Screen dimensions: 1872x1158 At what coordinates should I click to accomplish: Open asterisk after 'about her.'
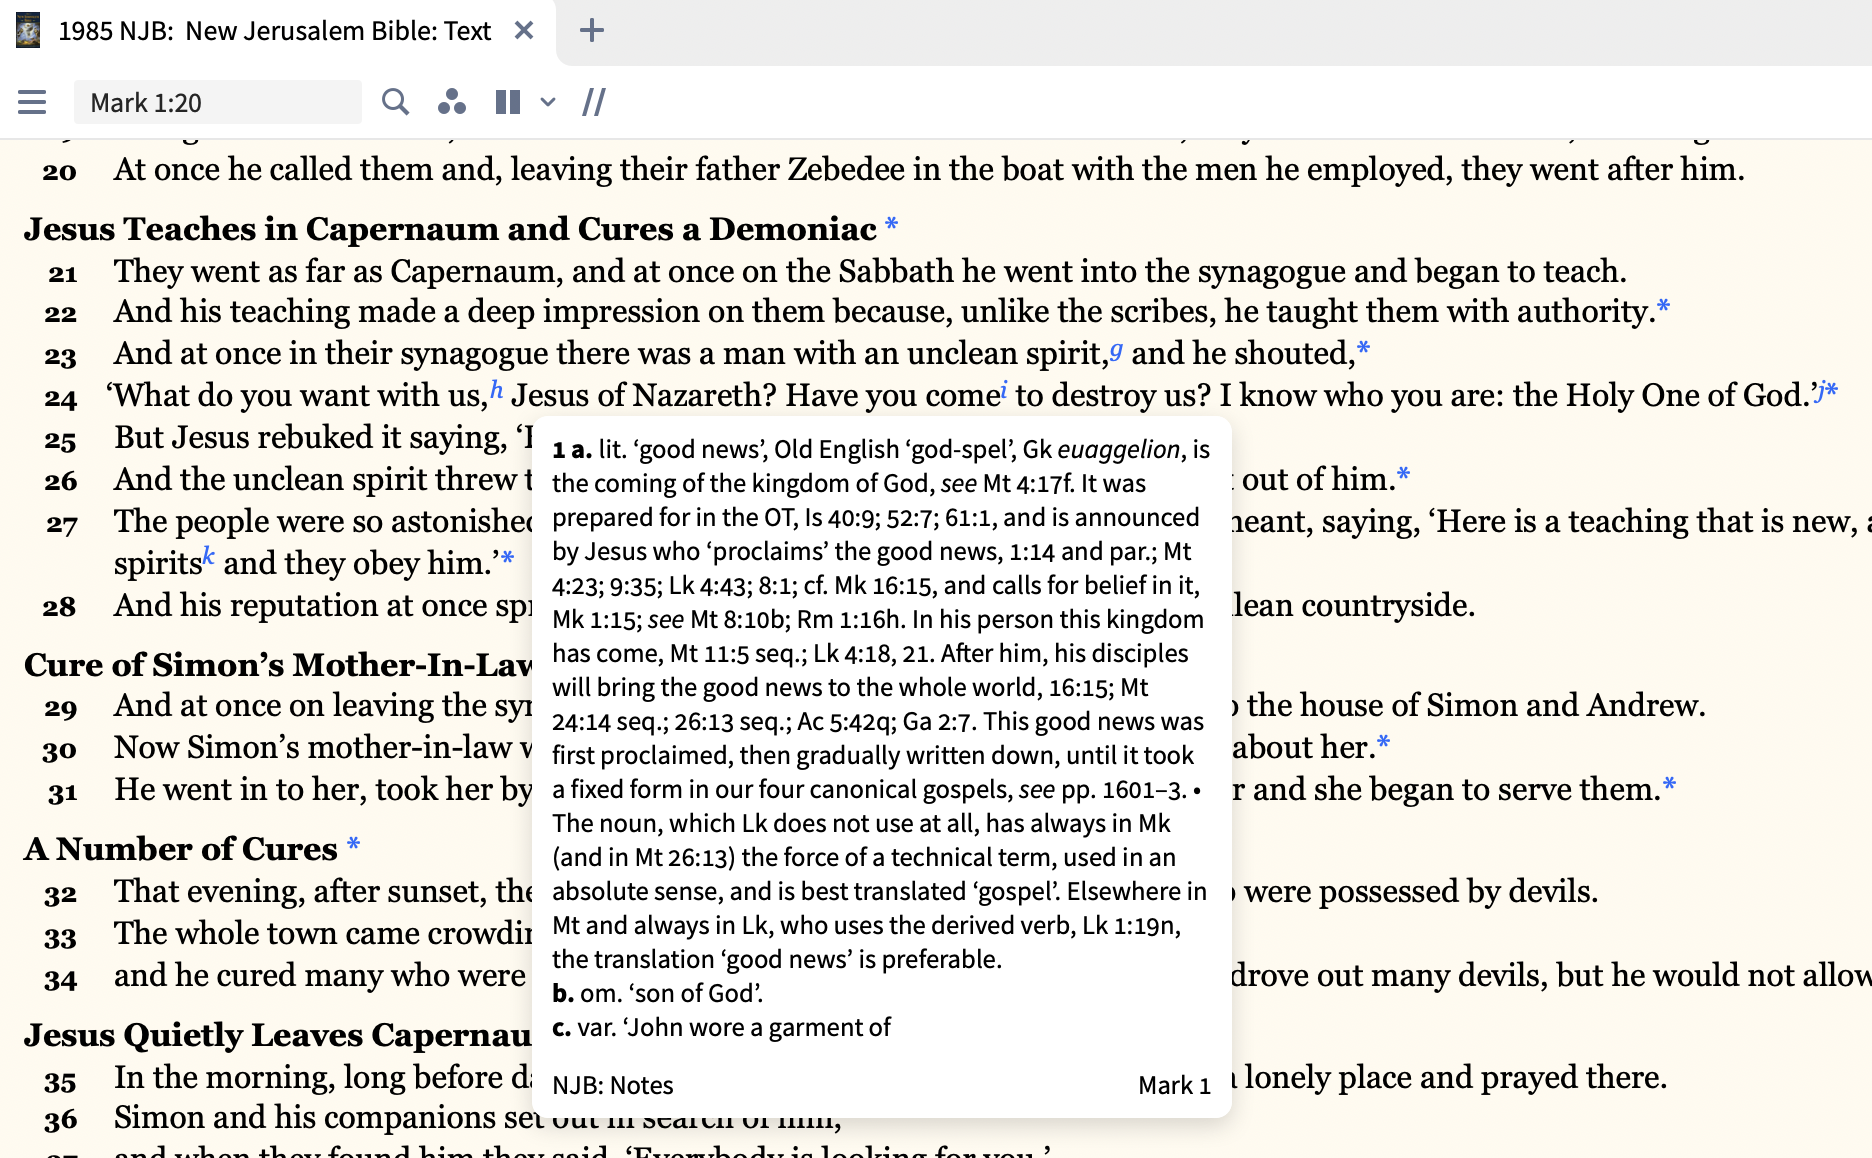1383,742
